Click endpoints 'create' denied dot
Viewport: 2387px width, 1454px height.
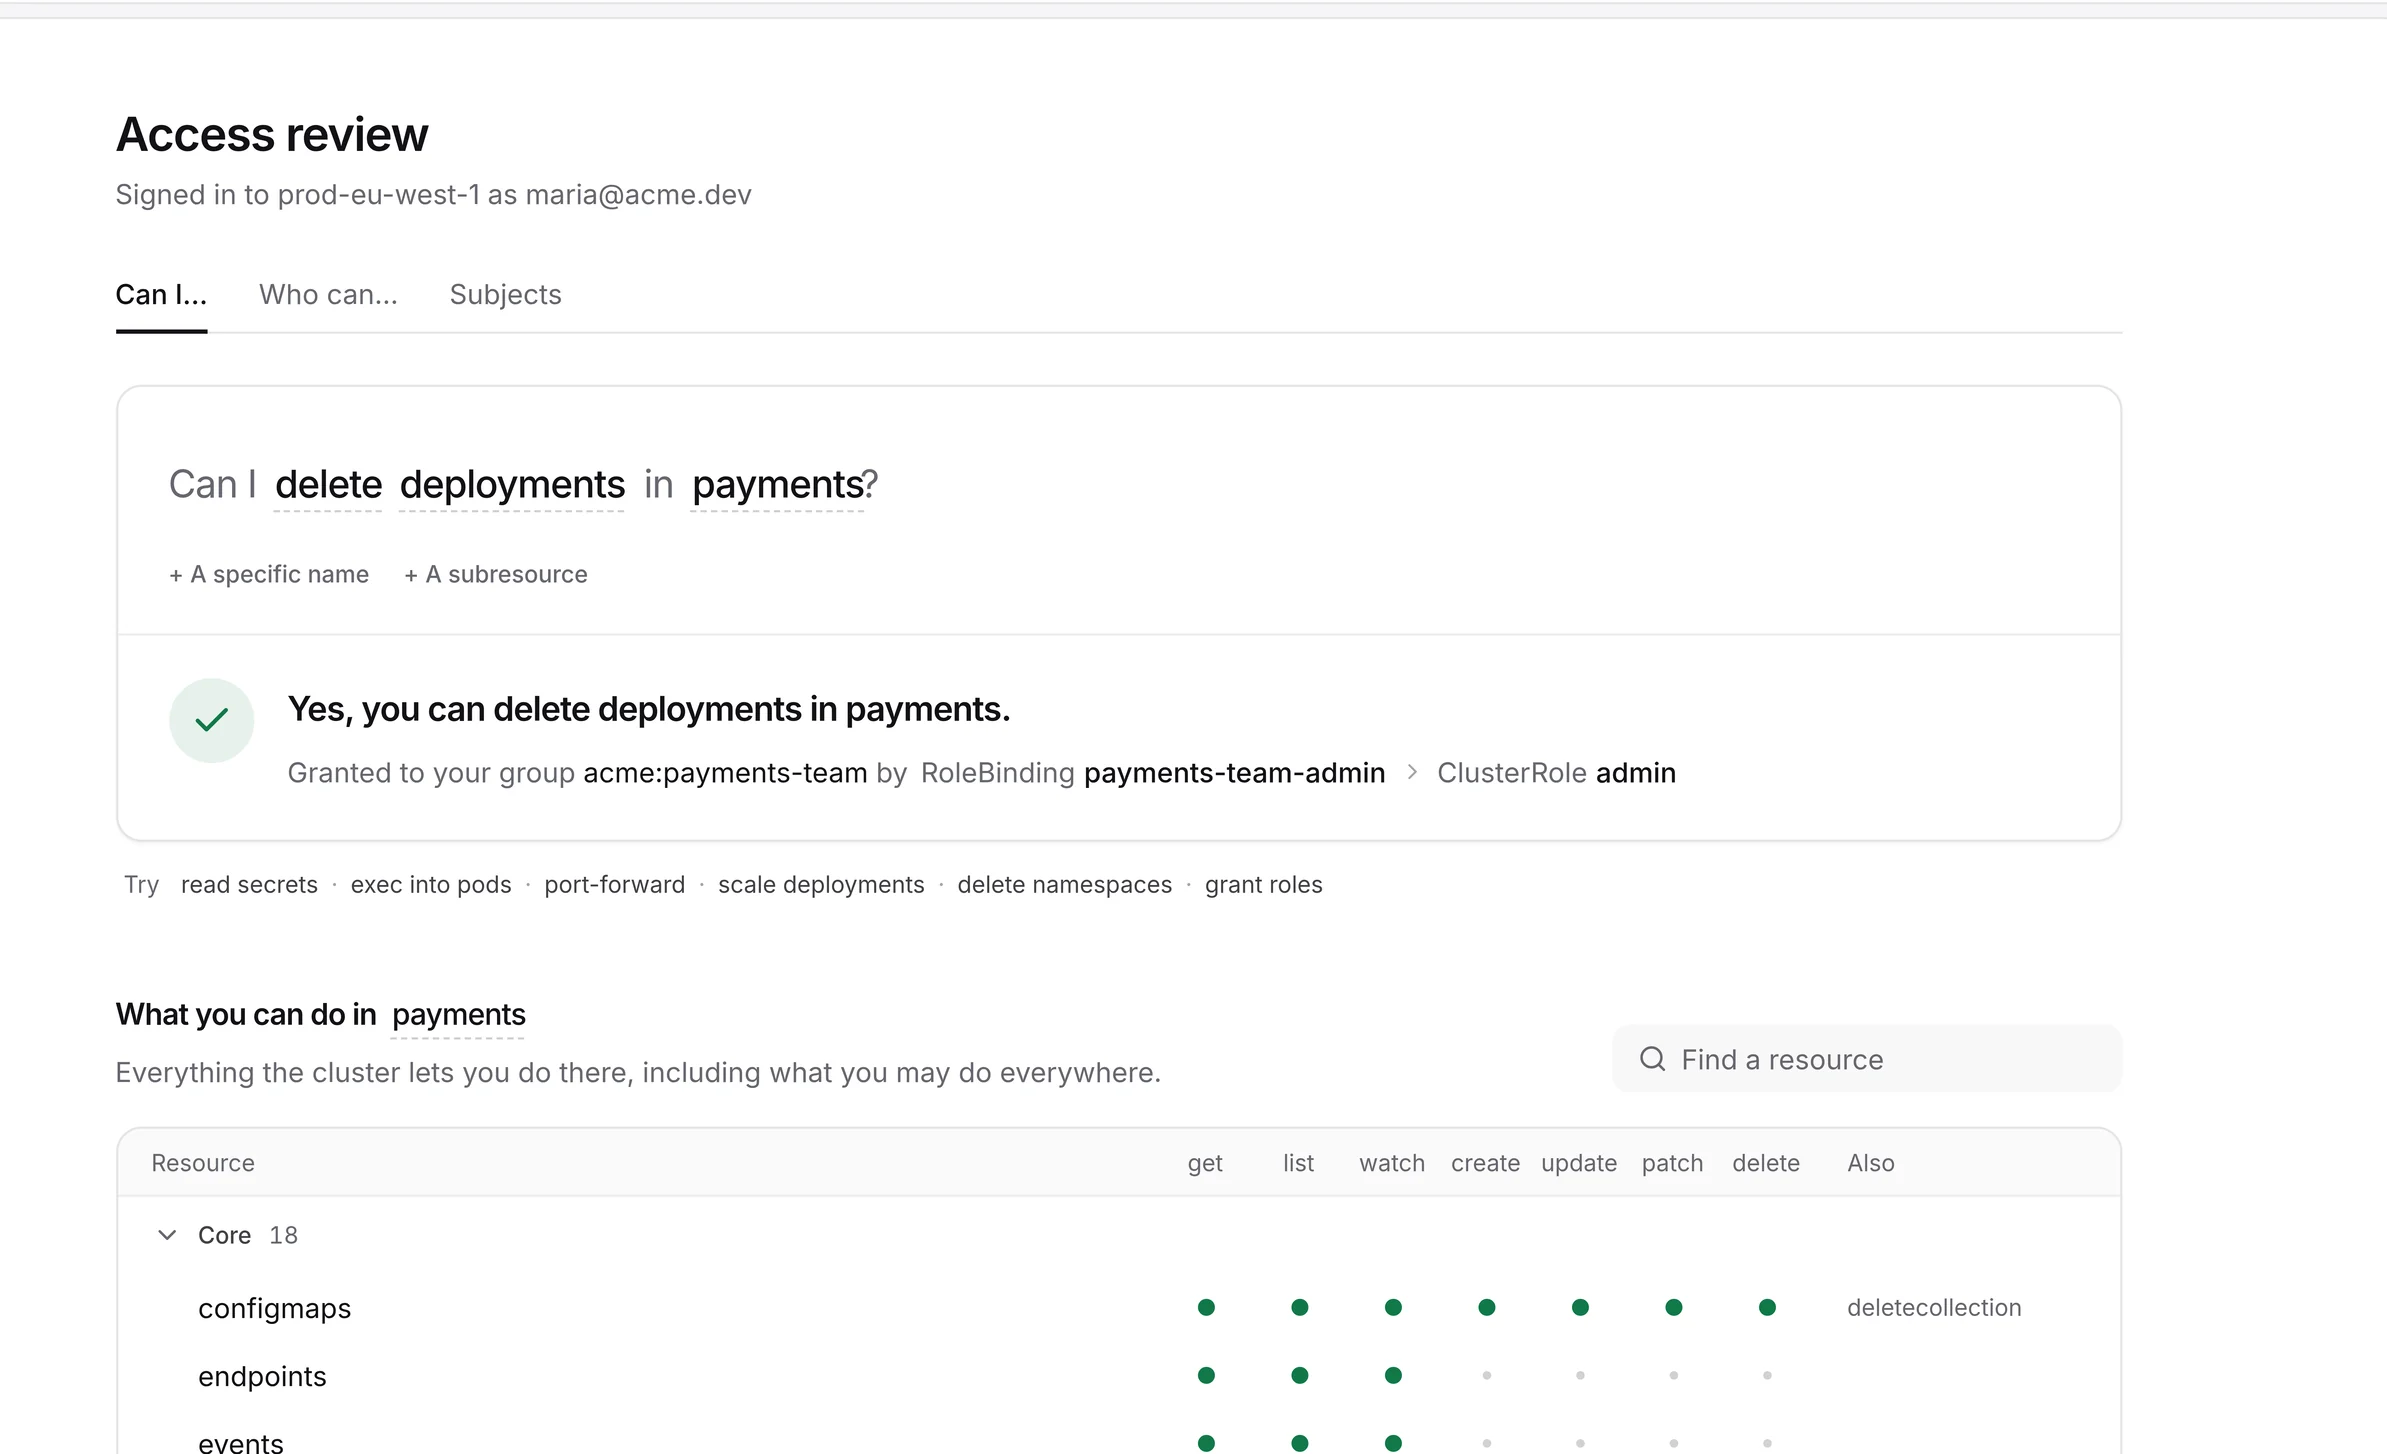(x=1486, y=1375)
